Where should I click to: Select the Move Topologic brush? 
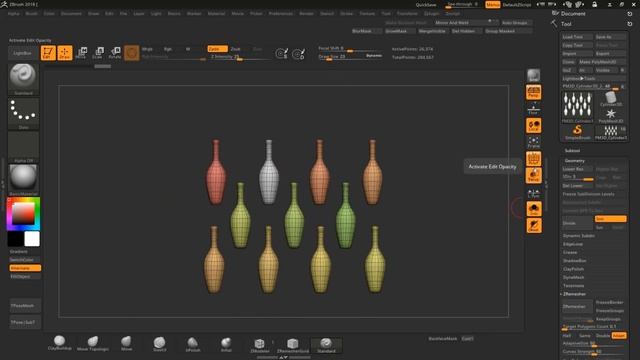[x=93, y=343]
